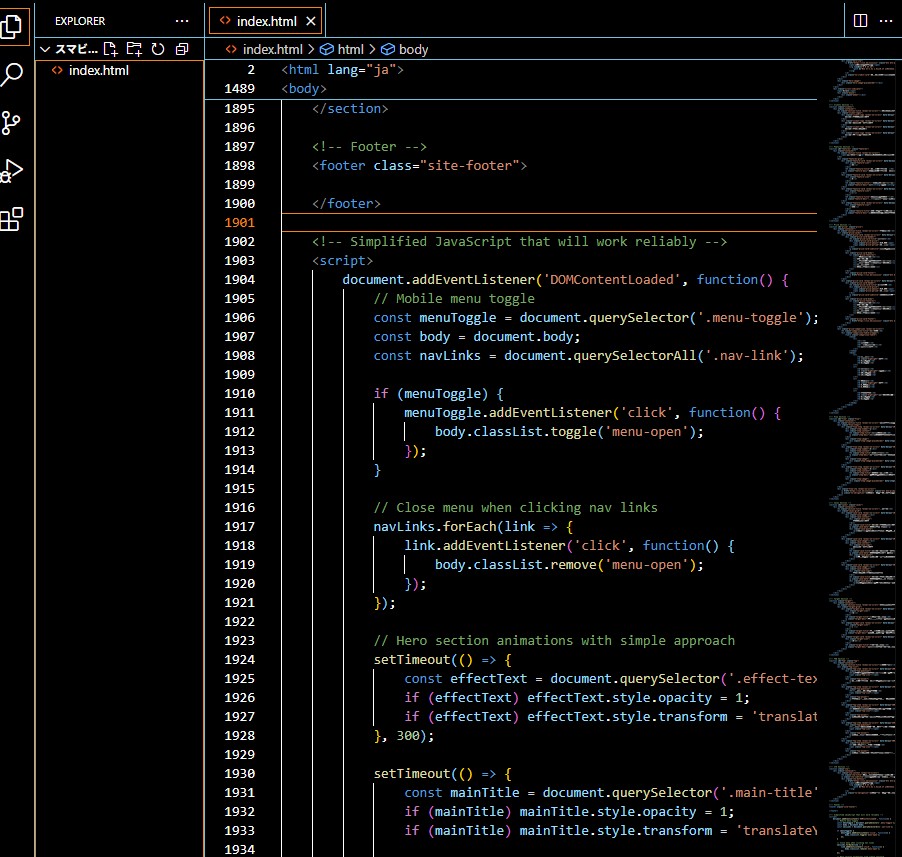Select the index.html editor tab
Image resolution: width=902 pixels, height=857 pixels.
point(265,21)
